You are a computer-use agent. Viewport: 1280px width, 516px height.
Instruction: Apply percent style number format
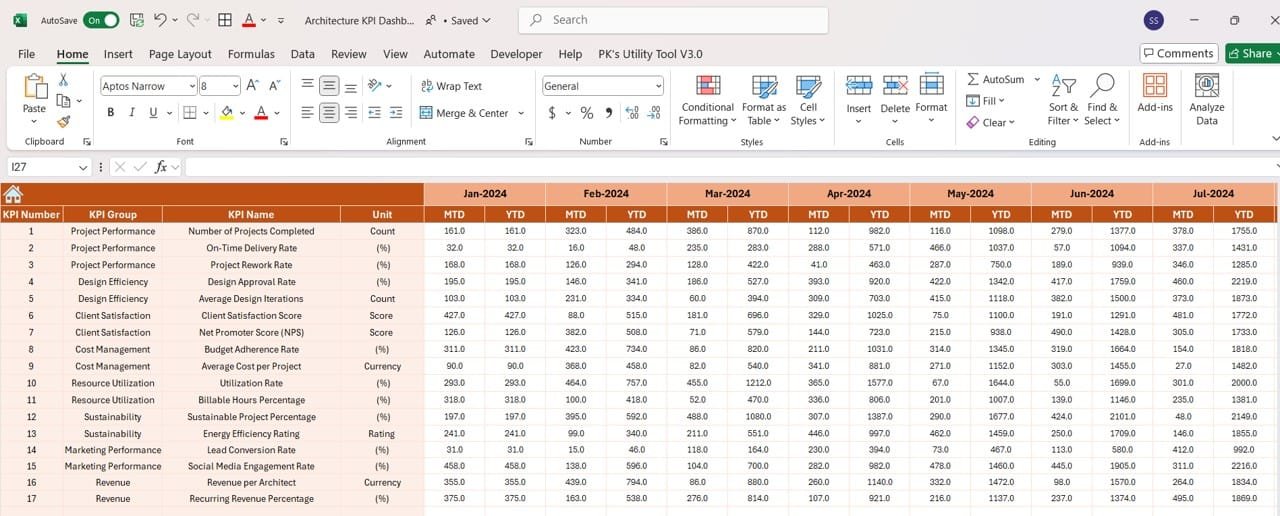pos(587,113)
